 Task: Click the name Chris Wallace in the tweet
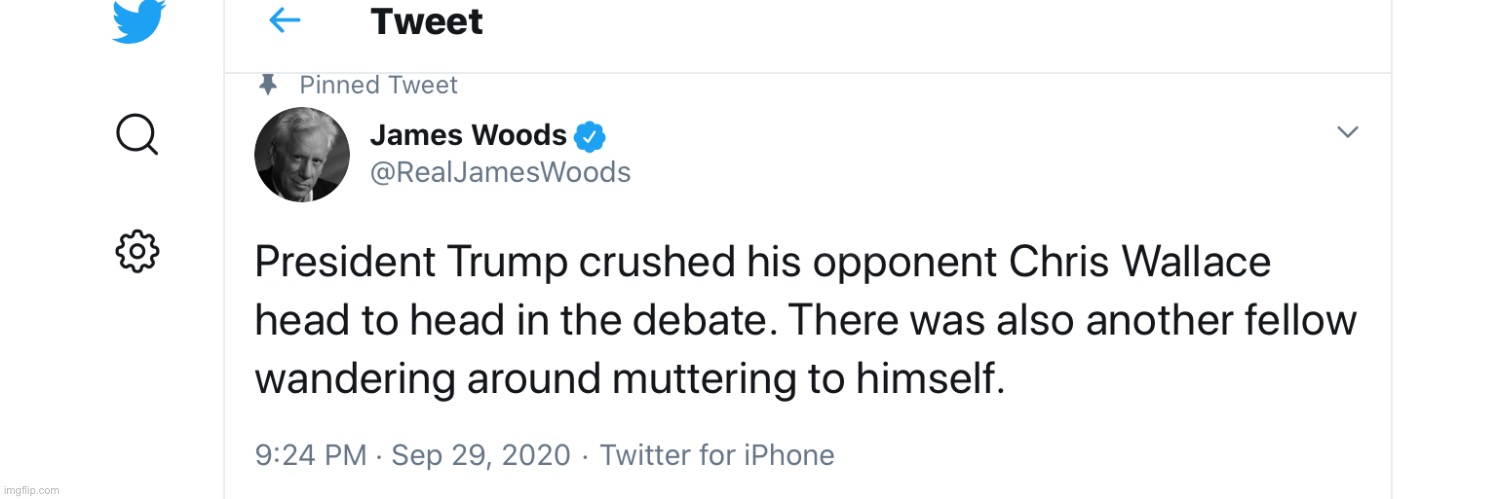point(1139,263)
